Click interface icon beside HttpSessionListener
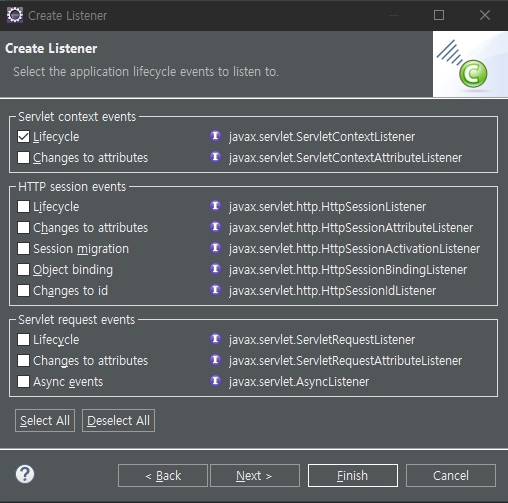 click(215, 206)
